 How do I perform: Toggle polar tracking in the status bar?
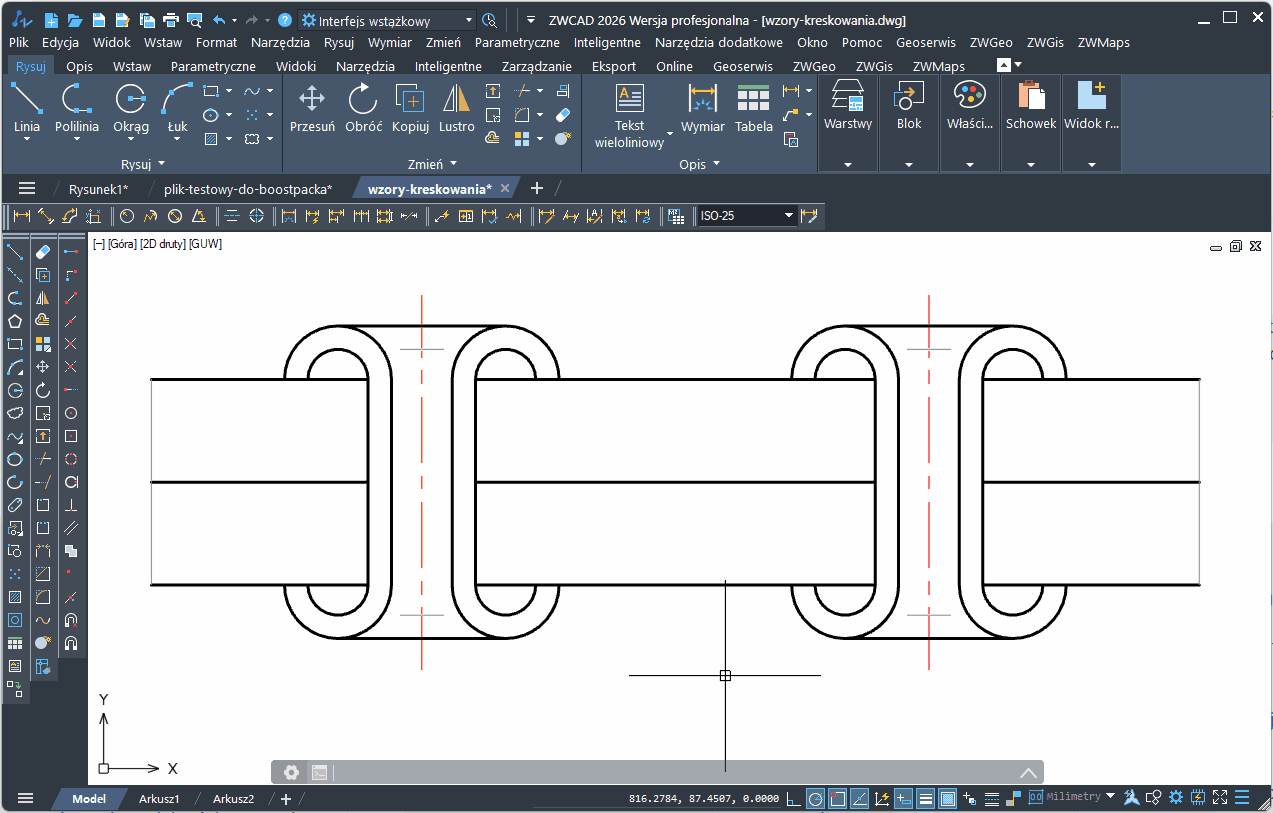[815, 798]
